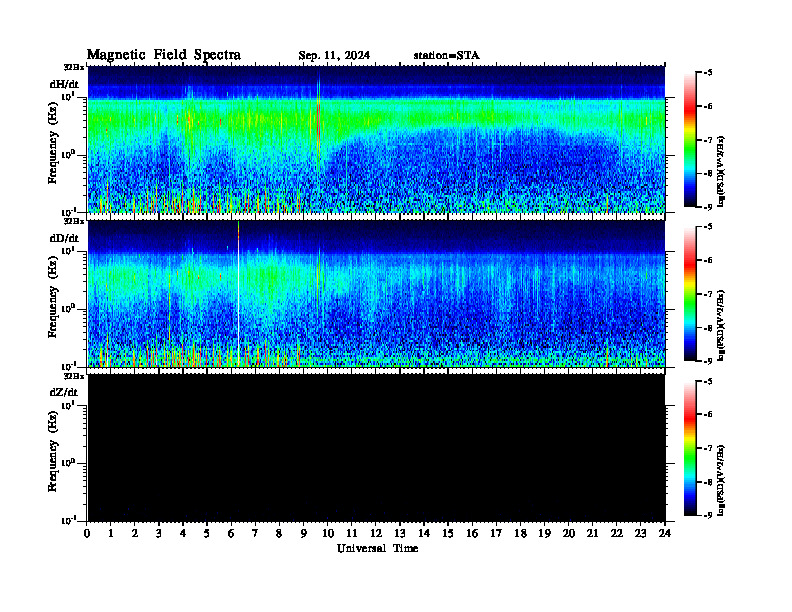Click the dD/dt panel label
The height and width of the screenshot is (612, 792).
point(64,238)
